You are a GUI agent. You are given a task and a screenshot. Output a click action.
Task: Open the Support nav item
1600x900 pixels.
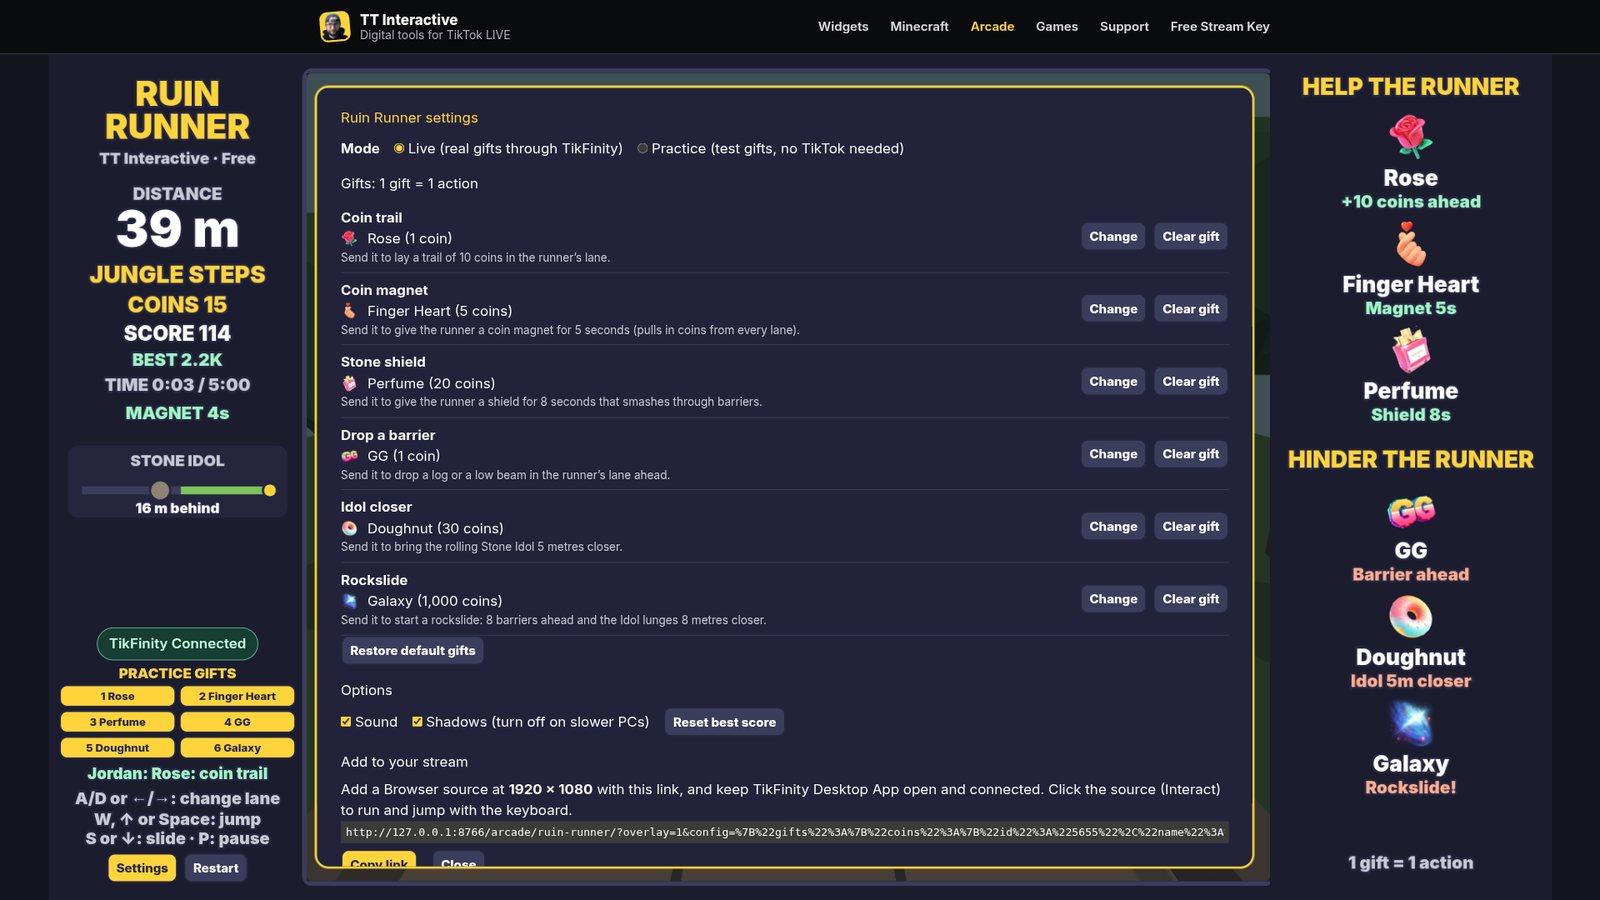coord(1124,27)
